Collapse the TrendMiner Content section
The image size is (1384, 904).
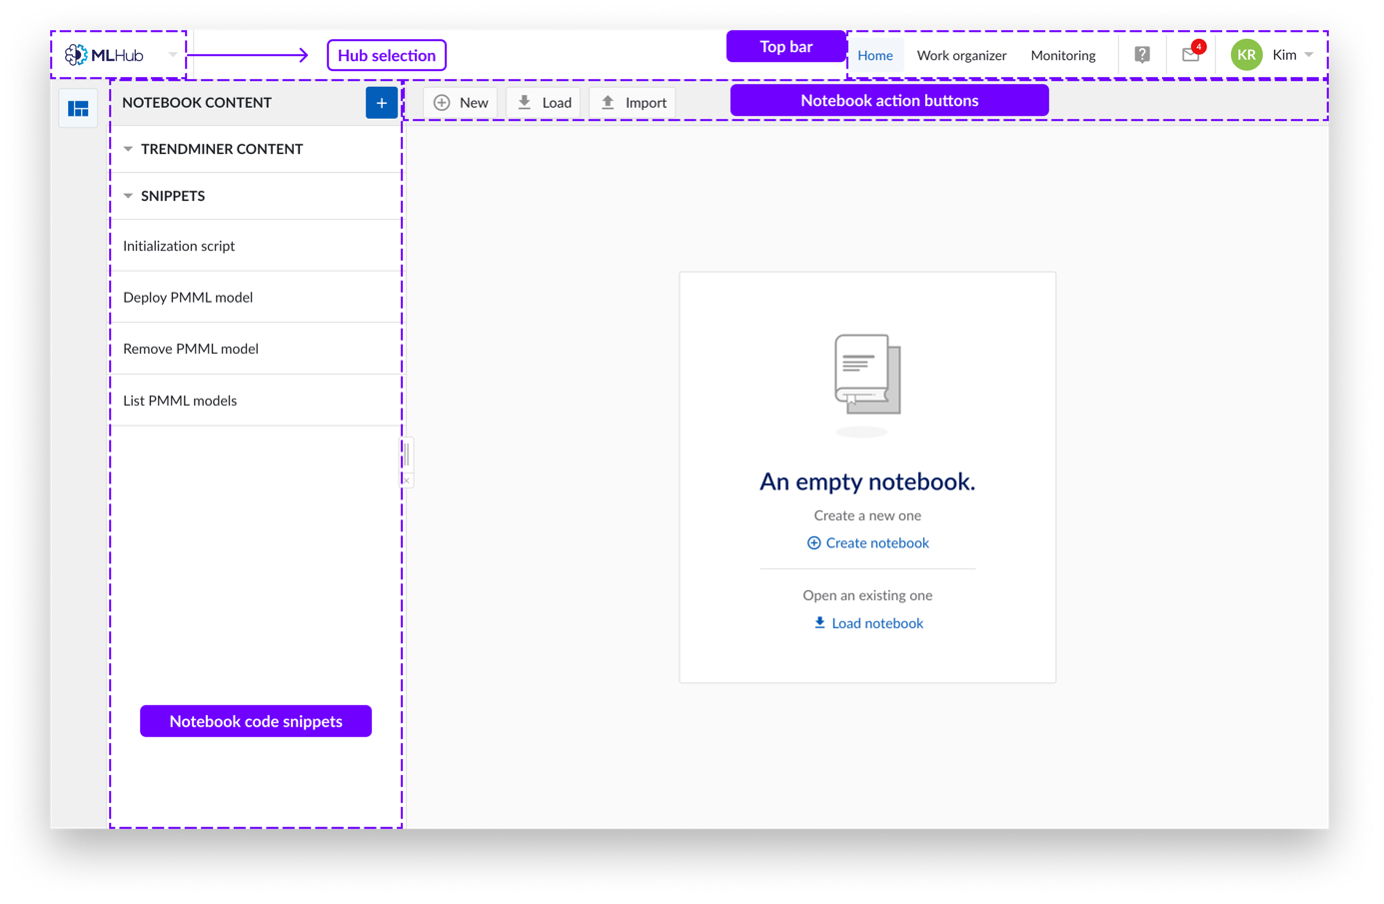(x=128, y=149)
